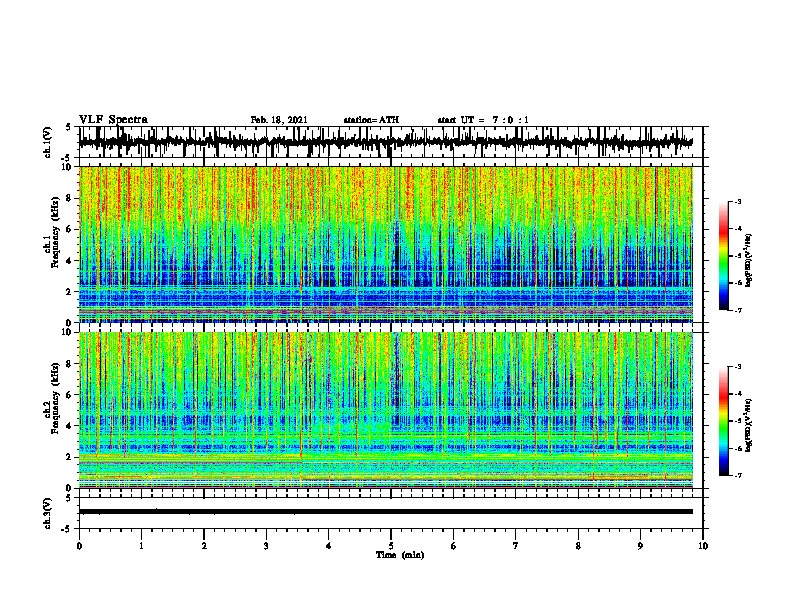The height and width of the screenshot is (612, 792).
Task: Click the "6" kHz tick on ch.2 spectrogram
Action: (x=69, y=395)
